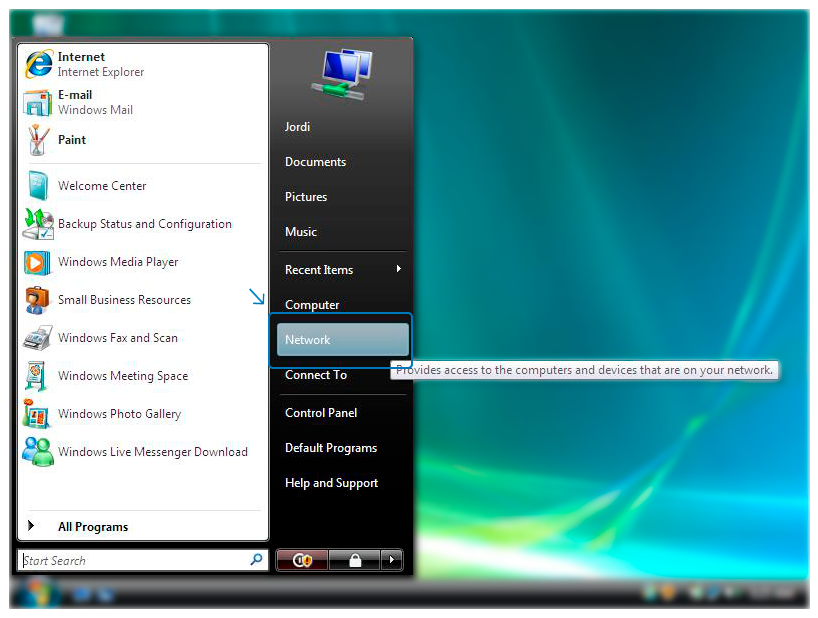The height and width of the screenshot is (618, 818).
Task: Click the Windows Media Player icon
Action: pyautogui.click(x=38, y=262)
